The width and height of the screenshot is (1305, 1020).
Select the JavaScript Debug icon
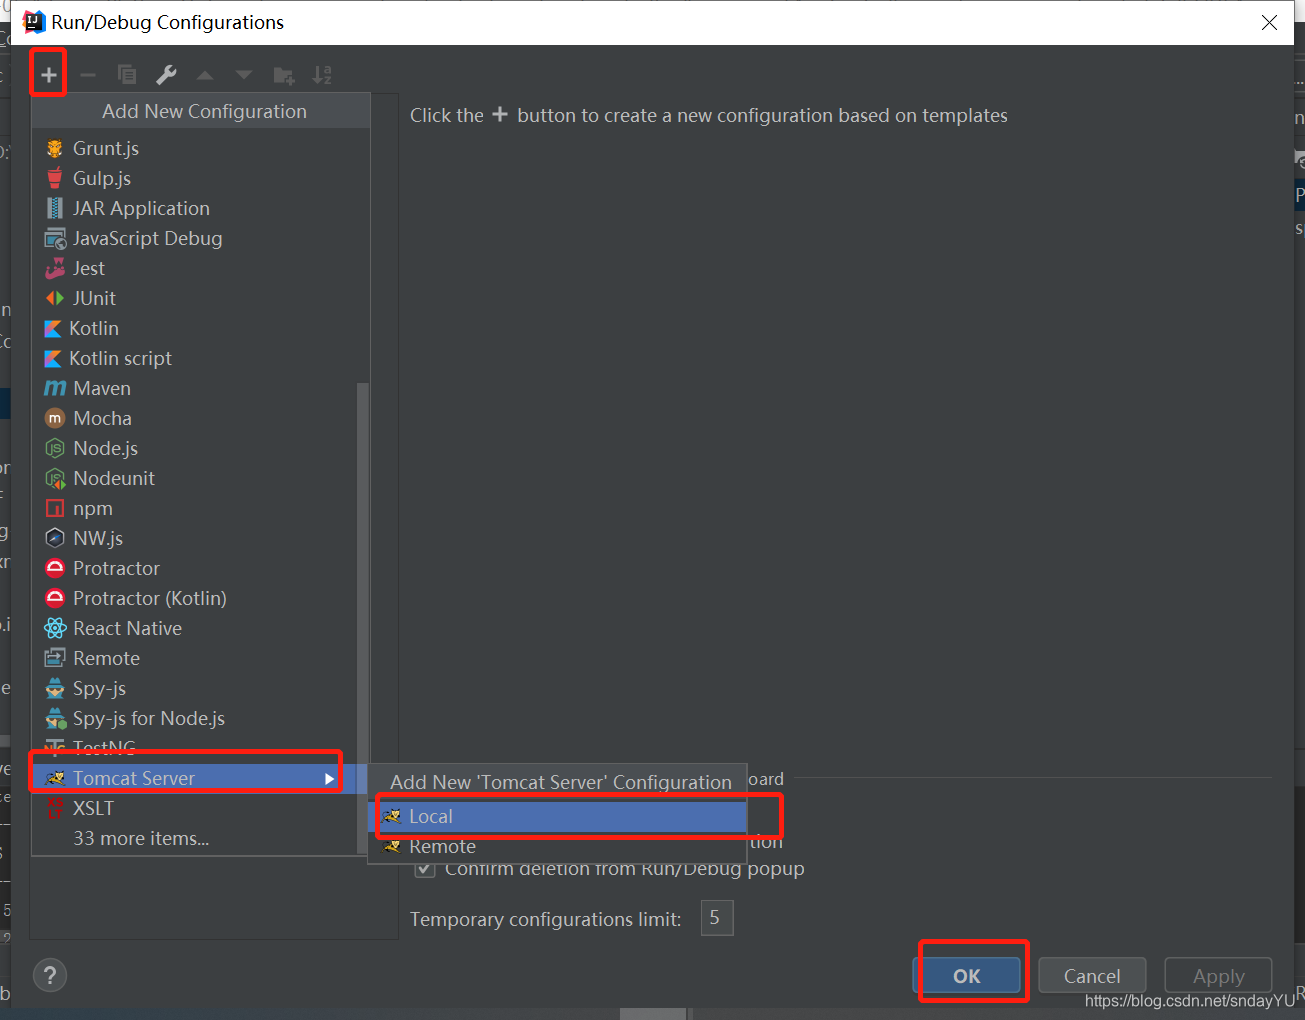(x=55, y=238)
